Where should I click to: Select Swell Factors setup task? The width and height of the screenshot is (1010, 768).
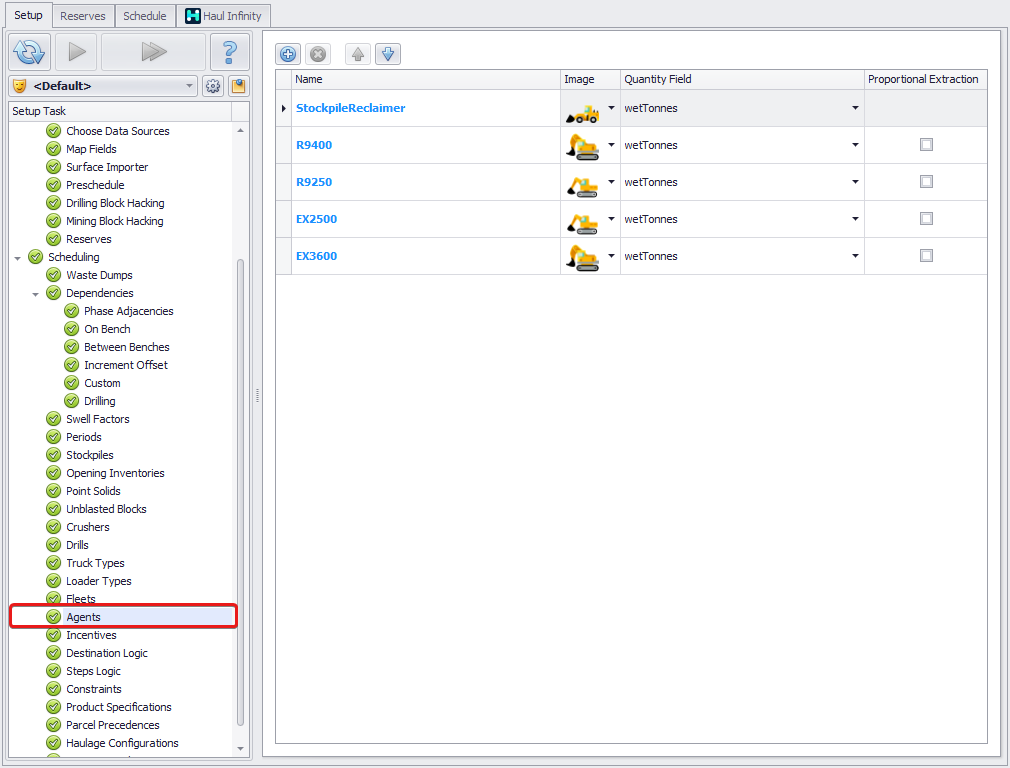(x=97, y=419)
